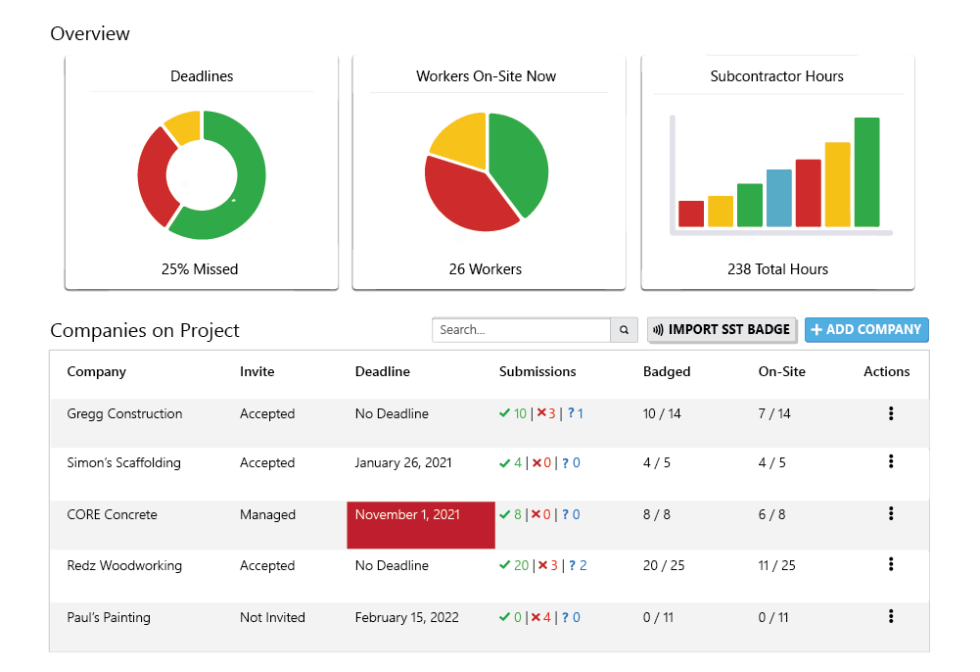Click the red X submissions icon for Paul's Painting
Screen dimensions: 980x672
pyautogui.click(x=536, y=617)
